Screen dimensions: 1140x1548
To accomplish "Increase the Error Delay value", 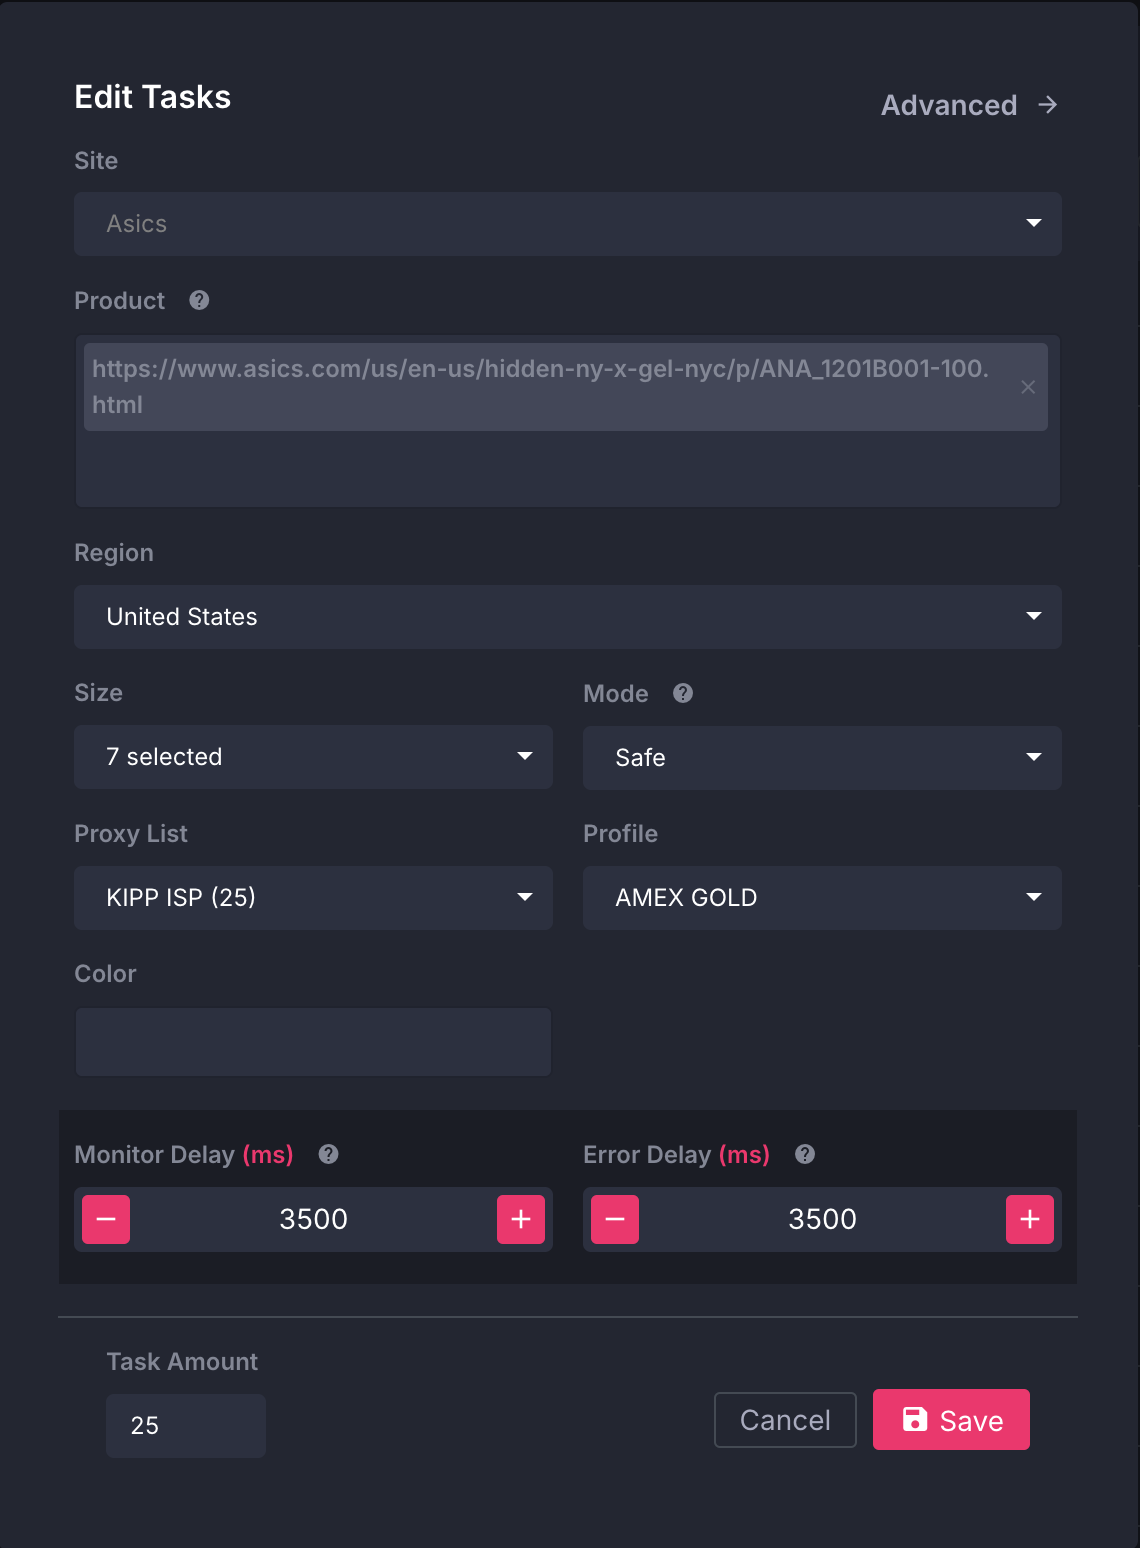I will [1030, 1219].
